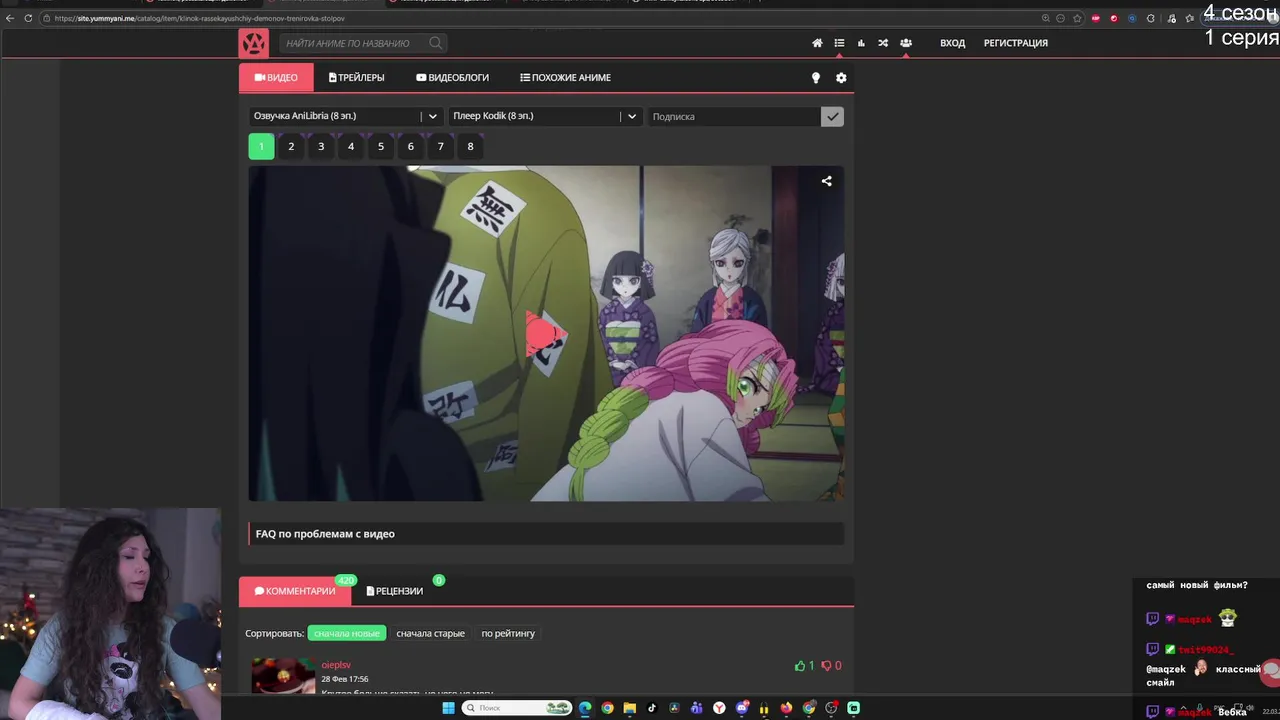Open File Explorer from taskbar
1280x720 pixels.
[x=630, y=708]
